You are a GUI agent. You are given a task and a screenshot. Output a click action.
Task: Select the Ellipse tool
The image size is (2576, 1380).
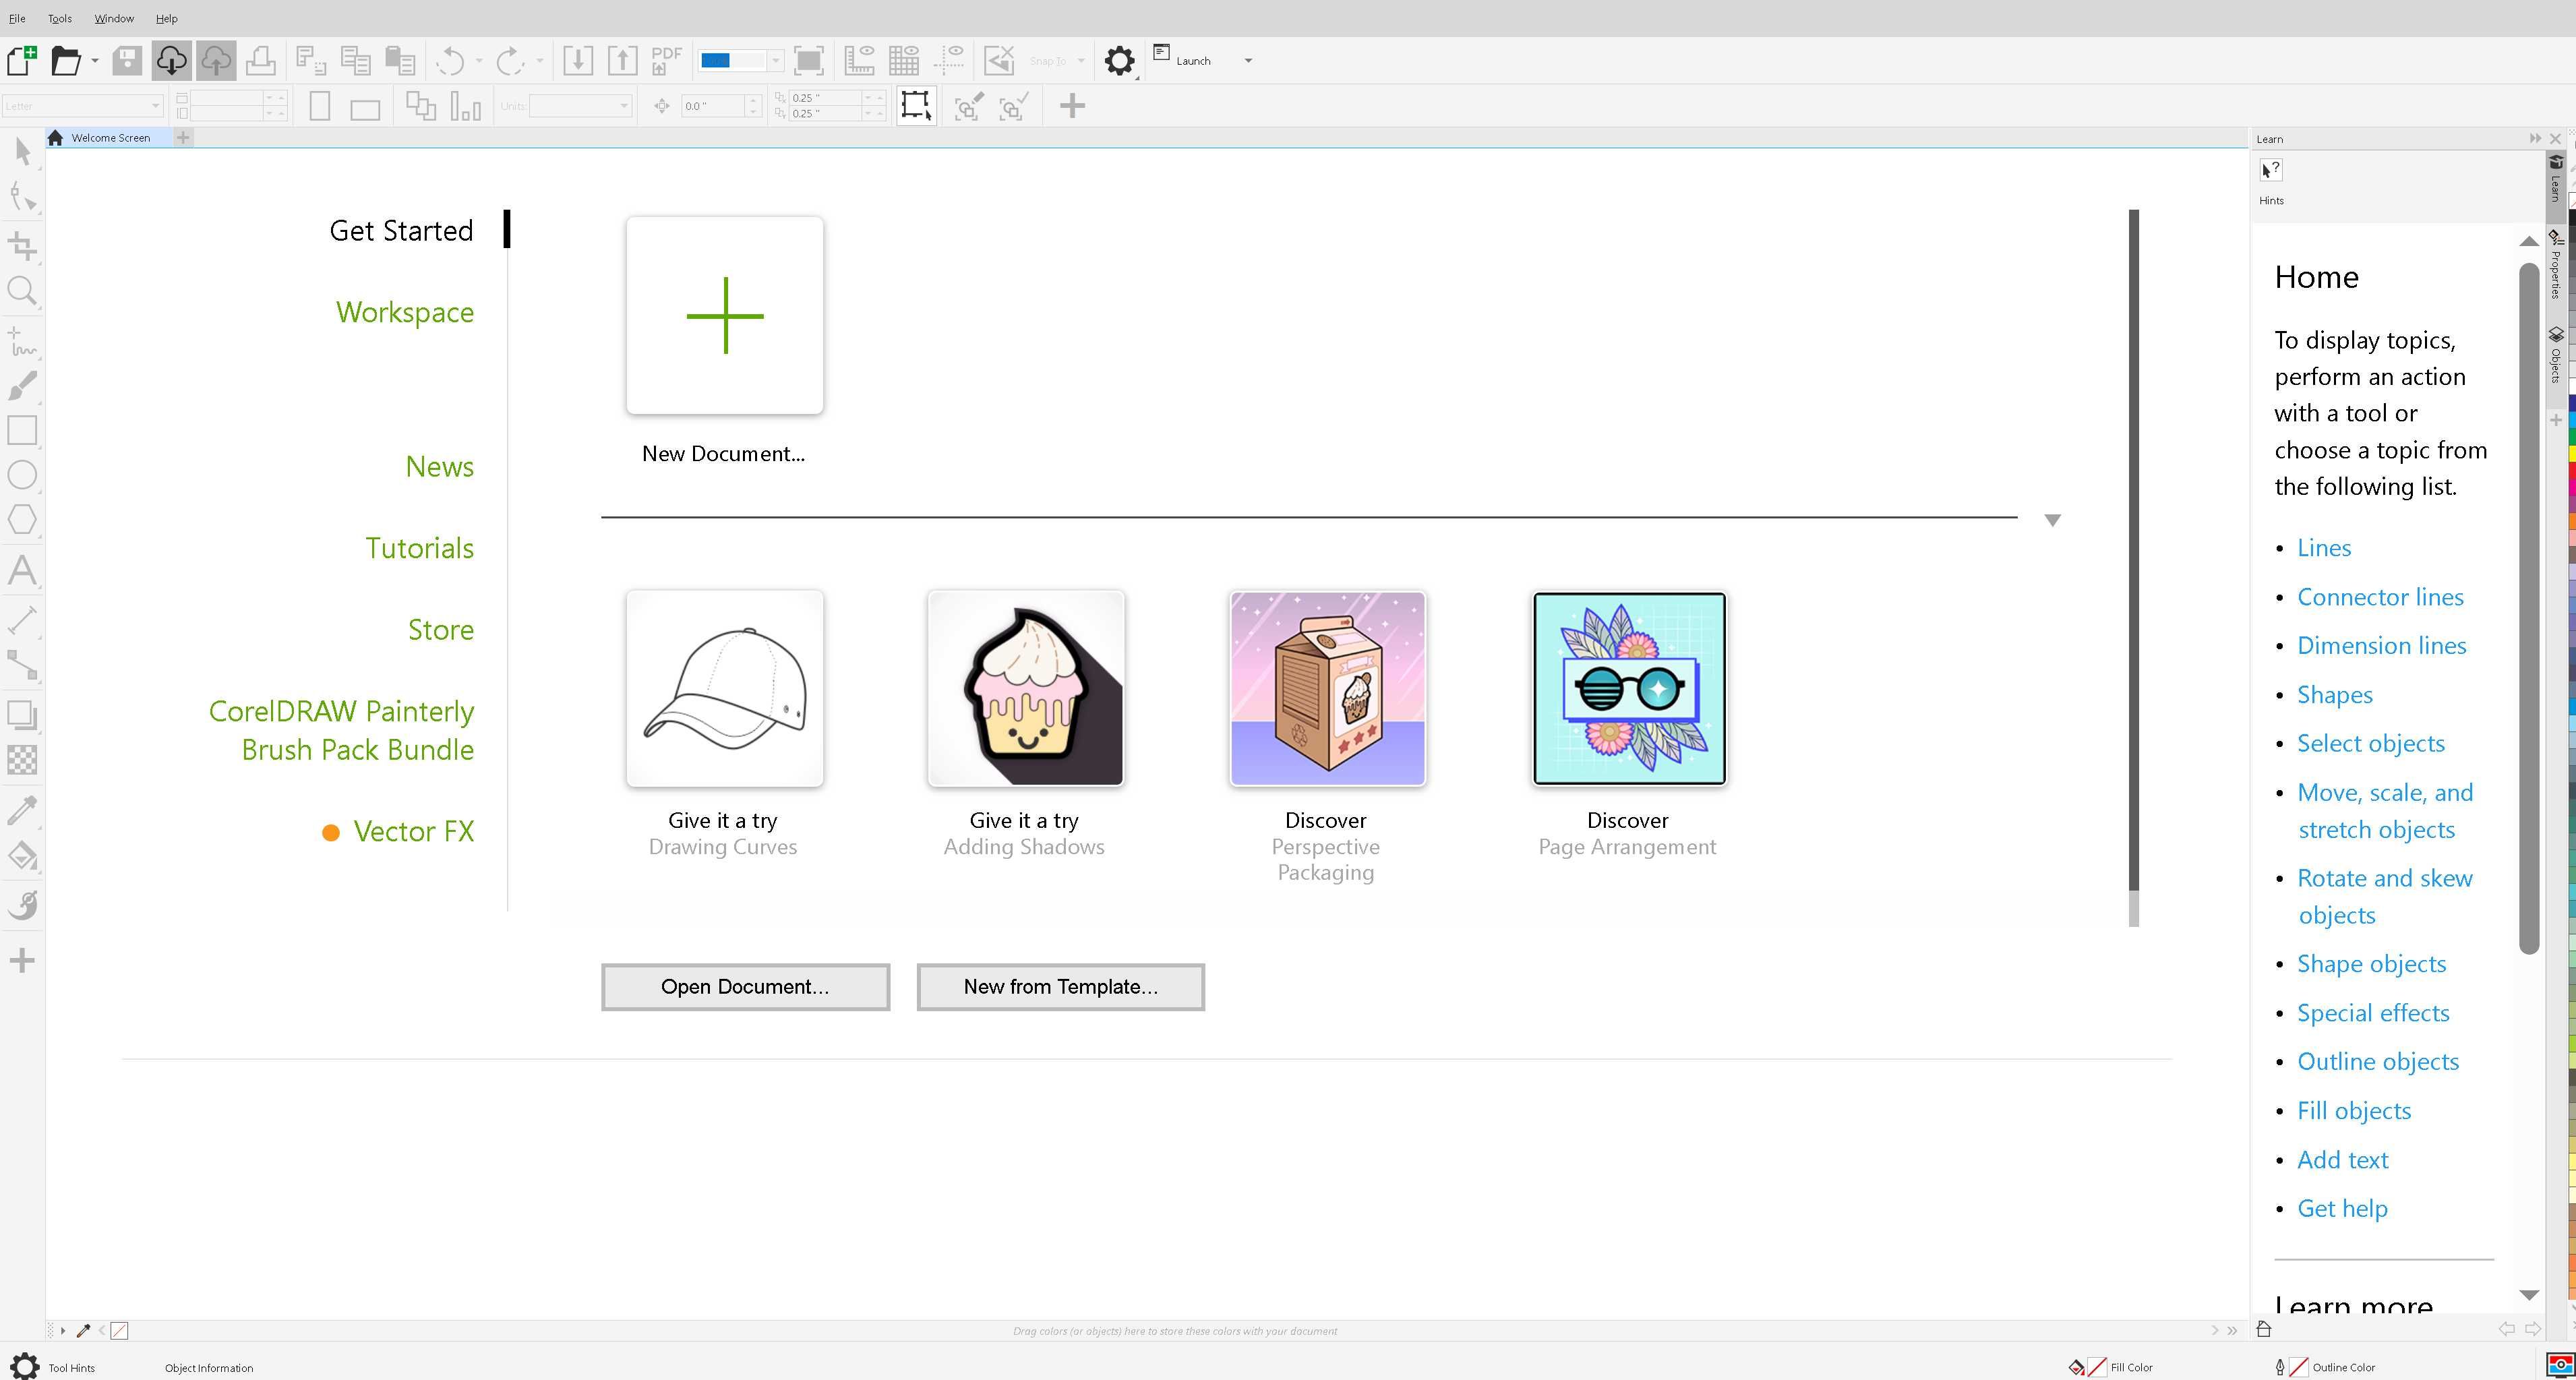[x=23, y=475]
